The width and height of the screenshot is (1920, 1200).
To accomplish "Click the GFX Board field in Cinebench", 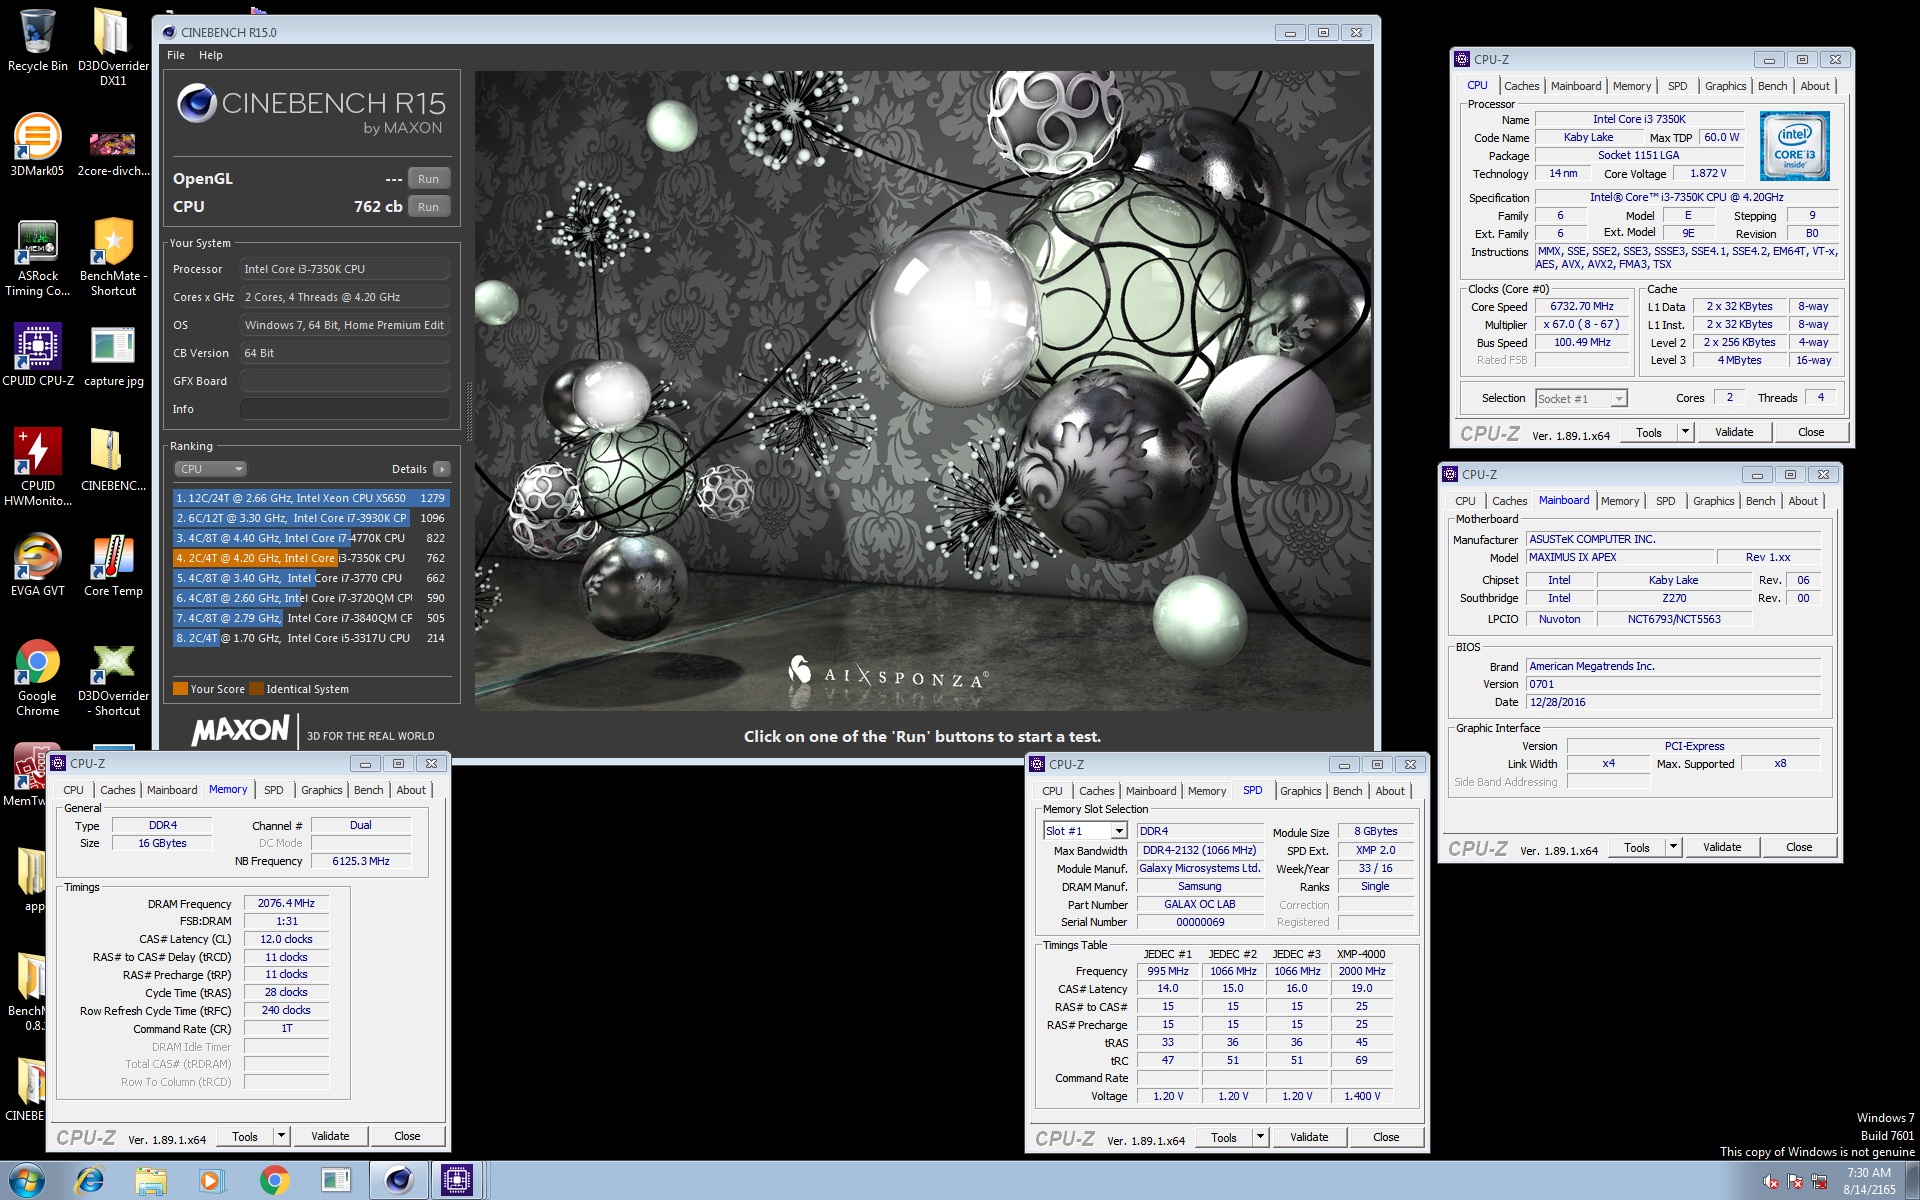I will click(344, 381).
